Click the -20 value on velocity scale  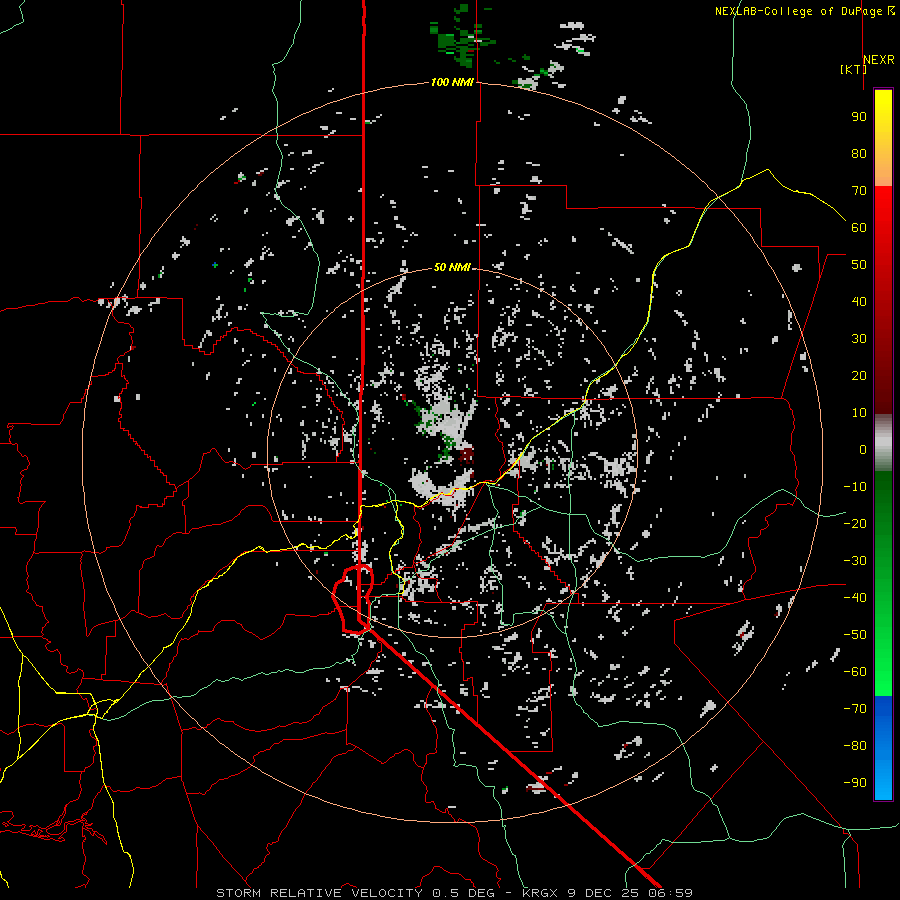(x=855, y=524)
